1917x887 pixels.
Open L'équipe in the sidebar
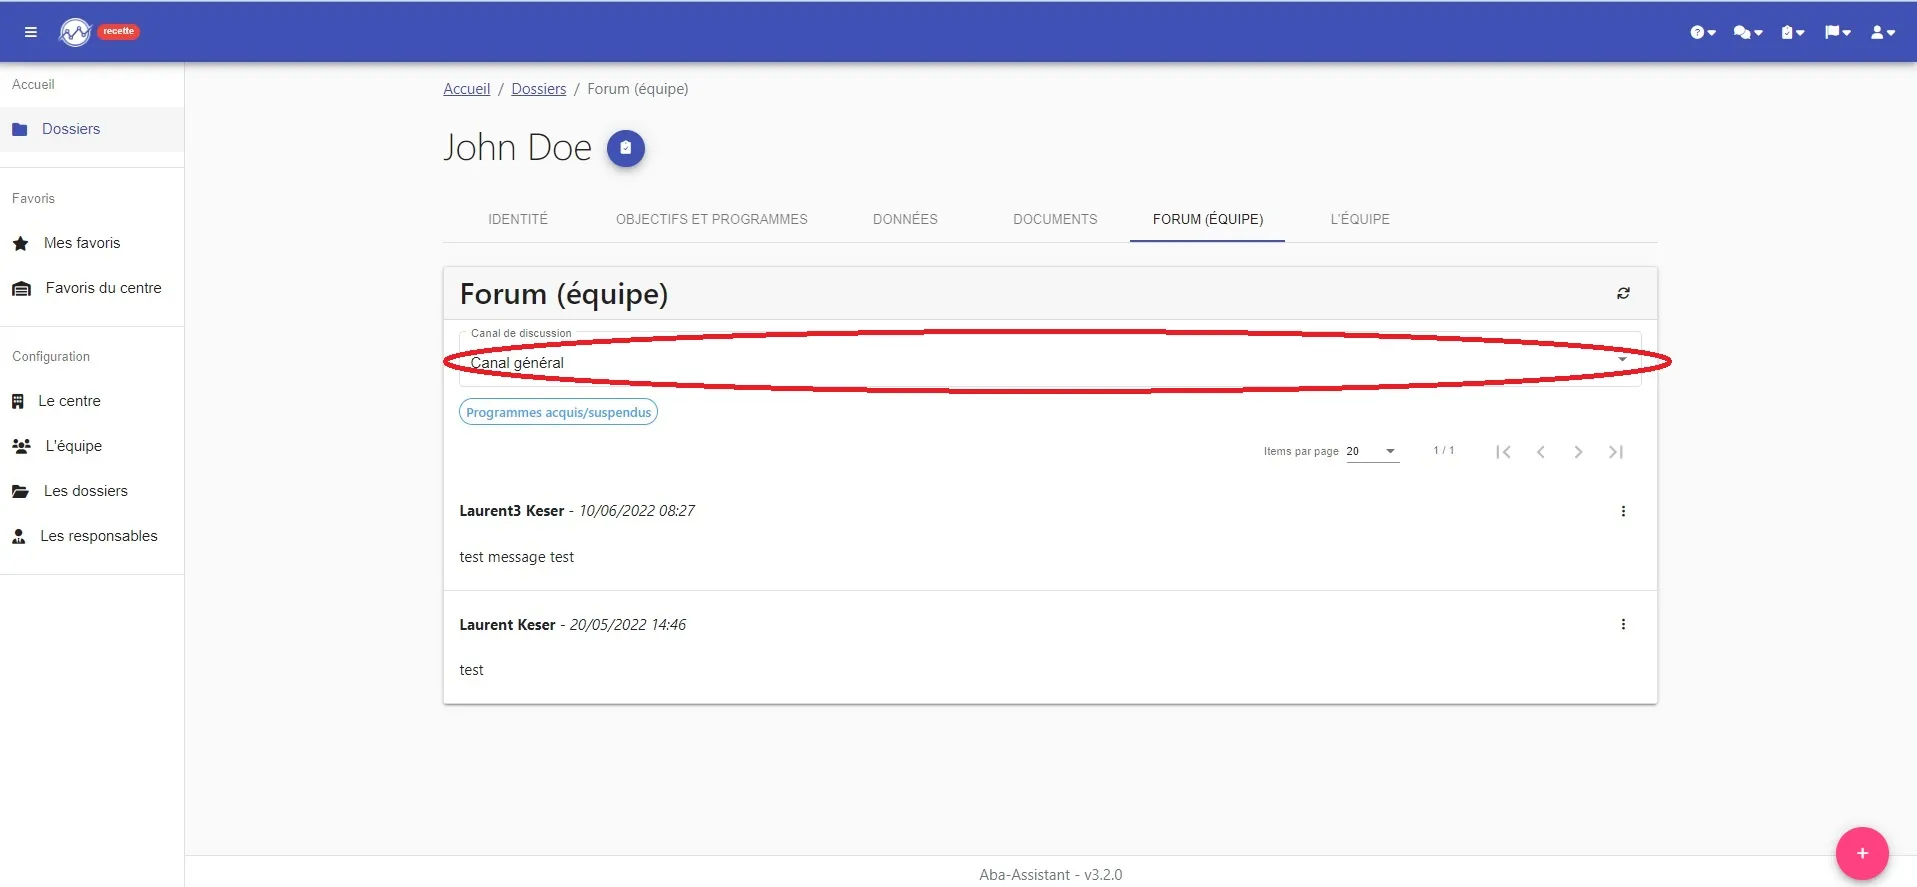(92, 446)
